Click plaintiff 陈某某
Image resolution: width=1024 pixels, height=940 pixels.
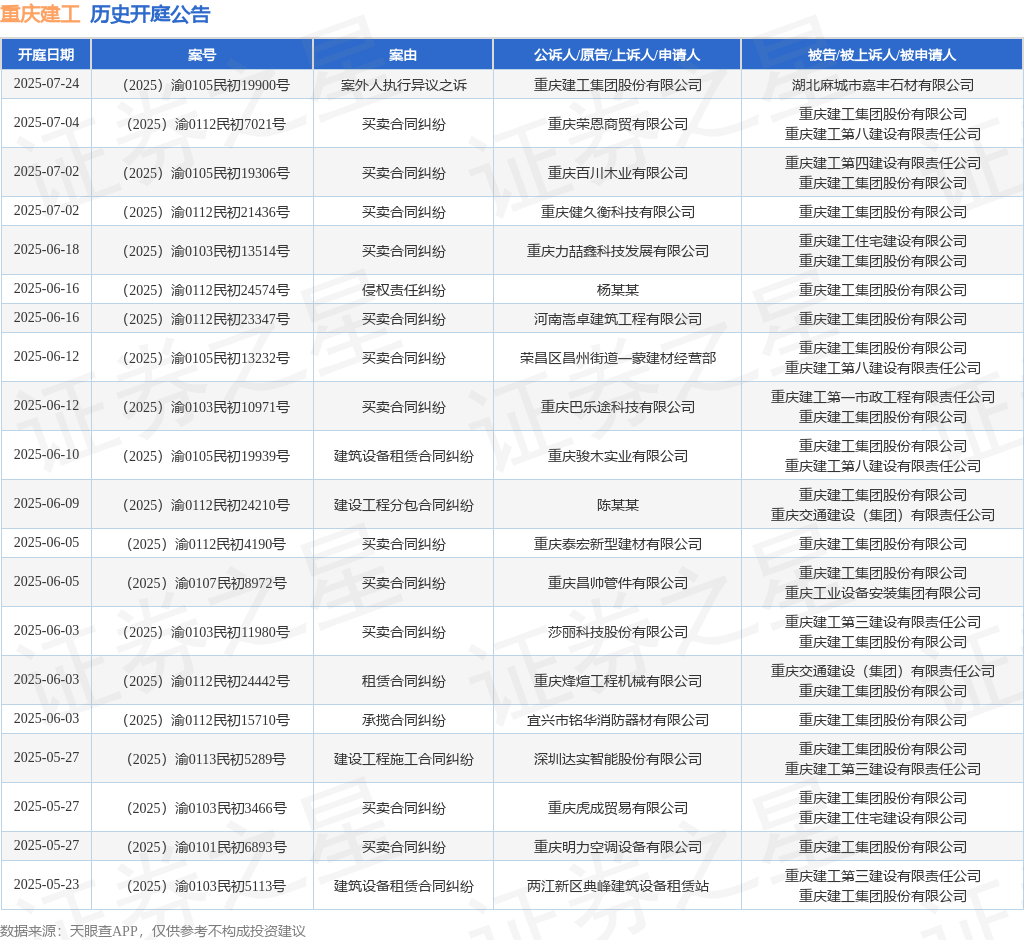click(618, 505)
